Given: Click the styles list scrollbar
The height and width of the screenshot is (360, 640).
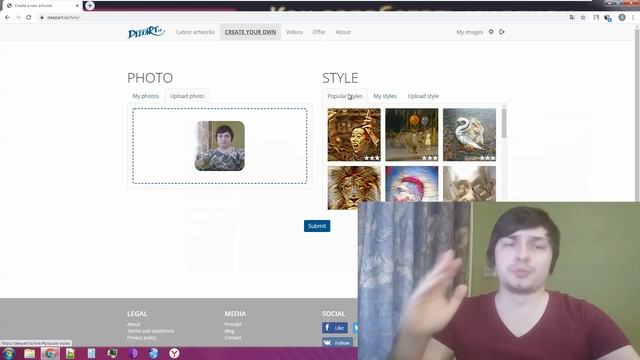Looking at the screenshot, I should point(504,124).
